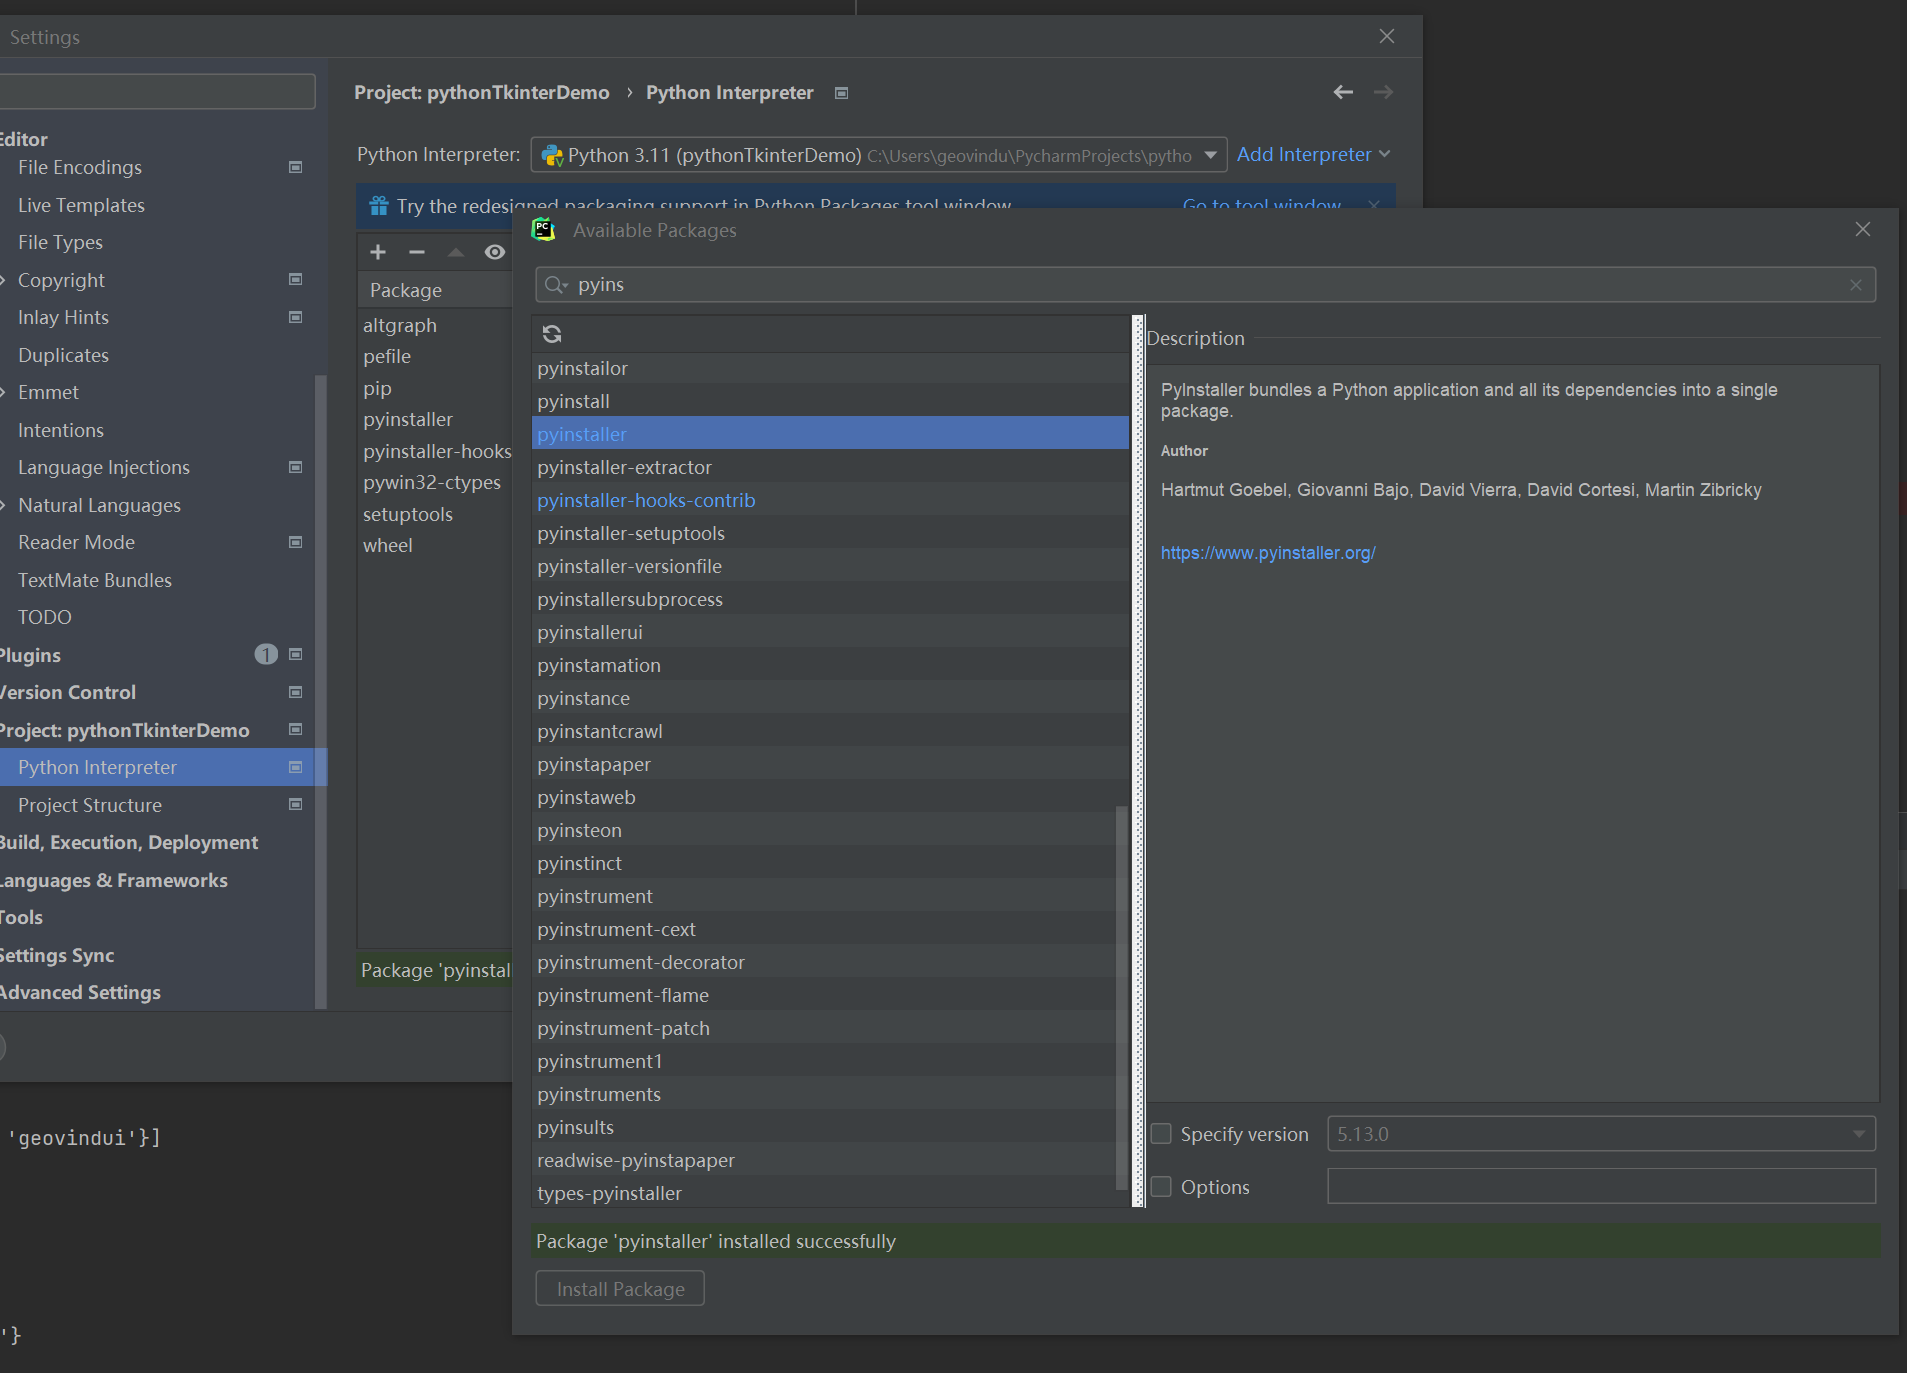Viewport: 1907px width, 1373px height.
Task: Open the Python Interpreter dropdown
Action: coord(1210,155)
